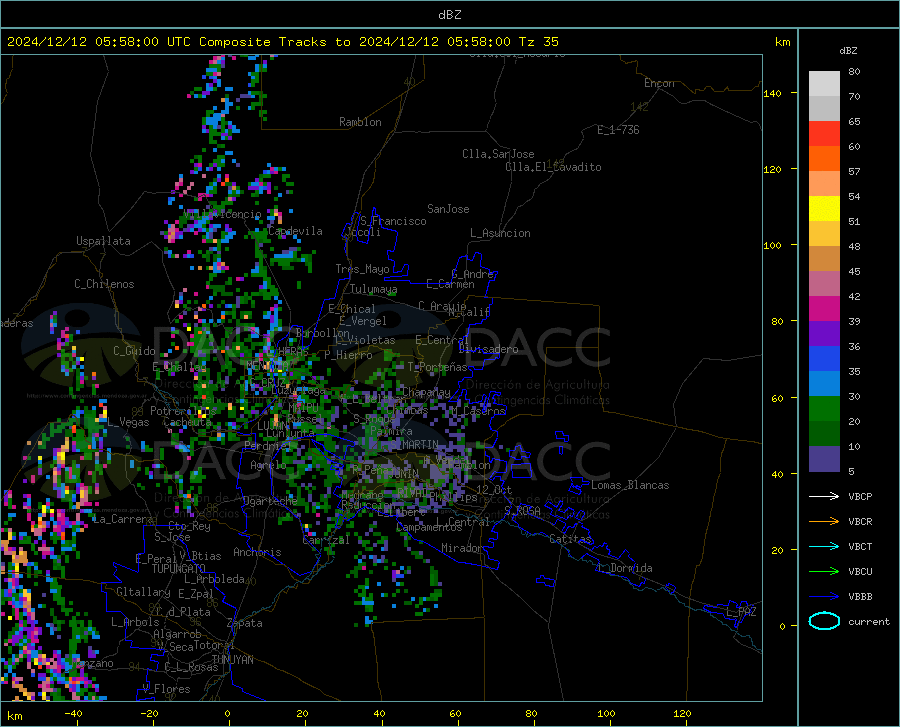Click the 0 km mark on vertical axis
Viewport: 900px width, 727px height.
(x=782, y=626)
